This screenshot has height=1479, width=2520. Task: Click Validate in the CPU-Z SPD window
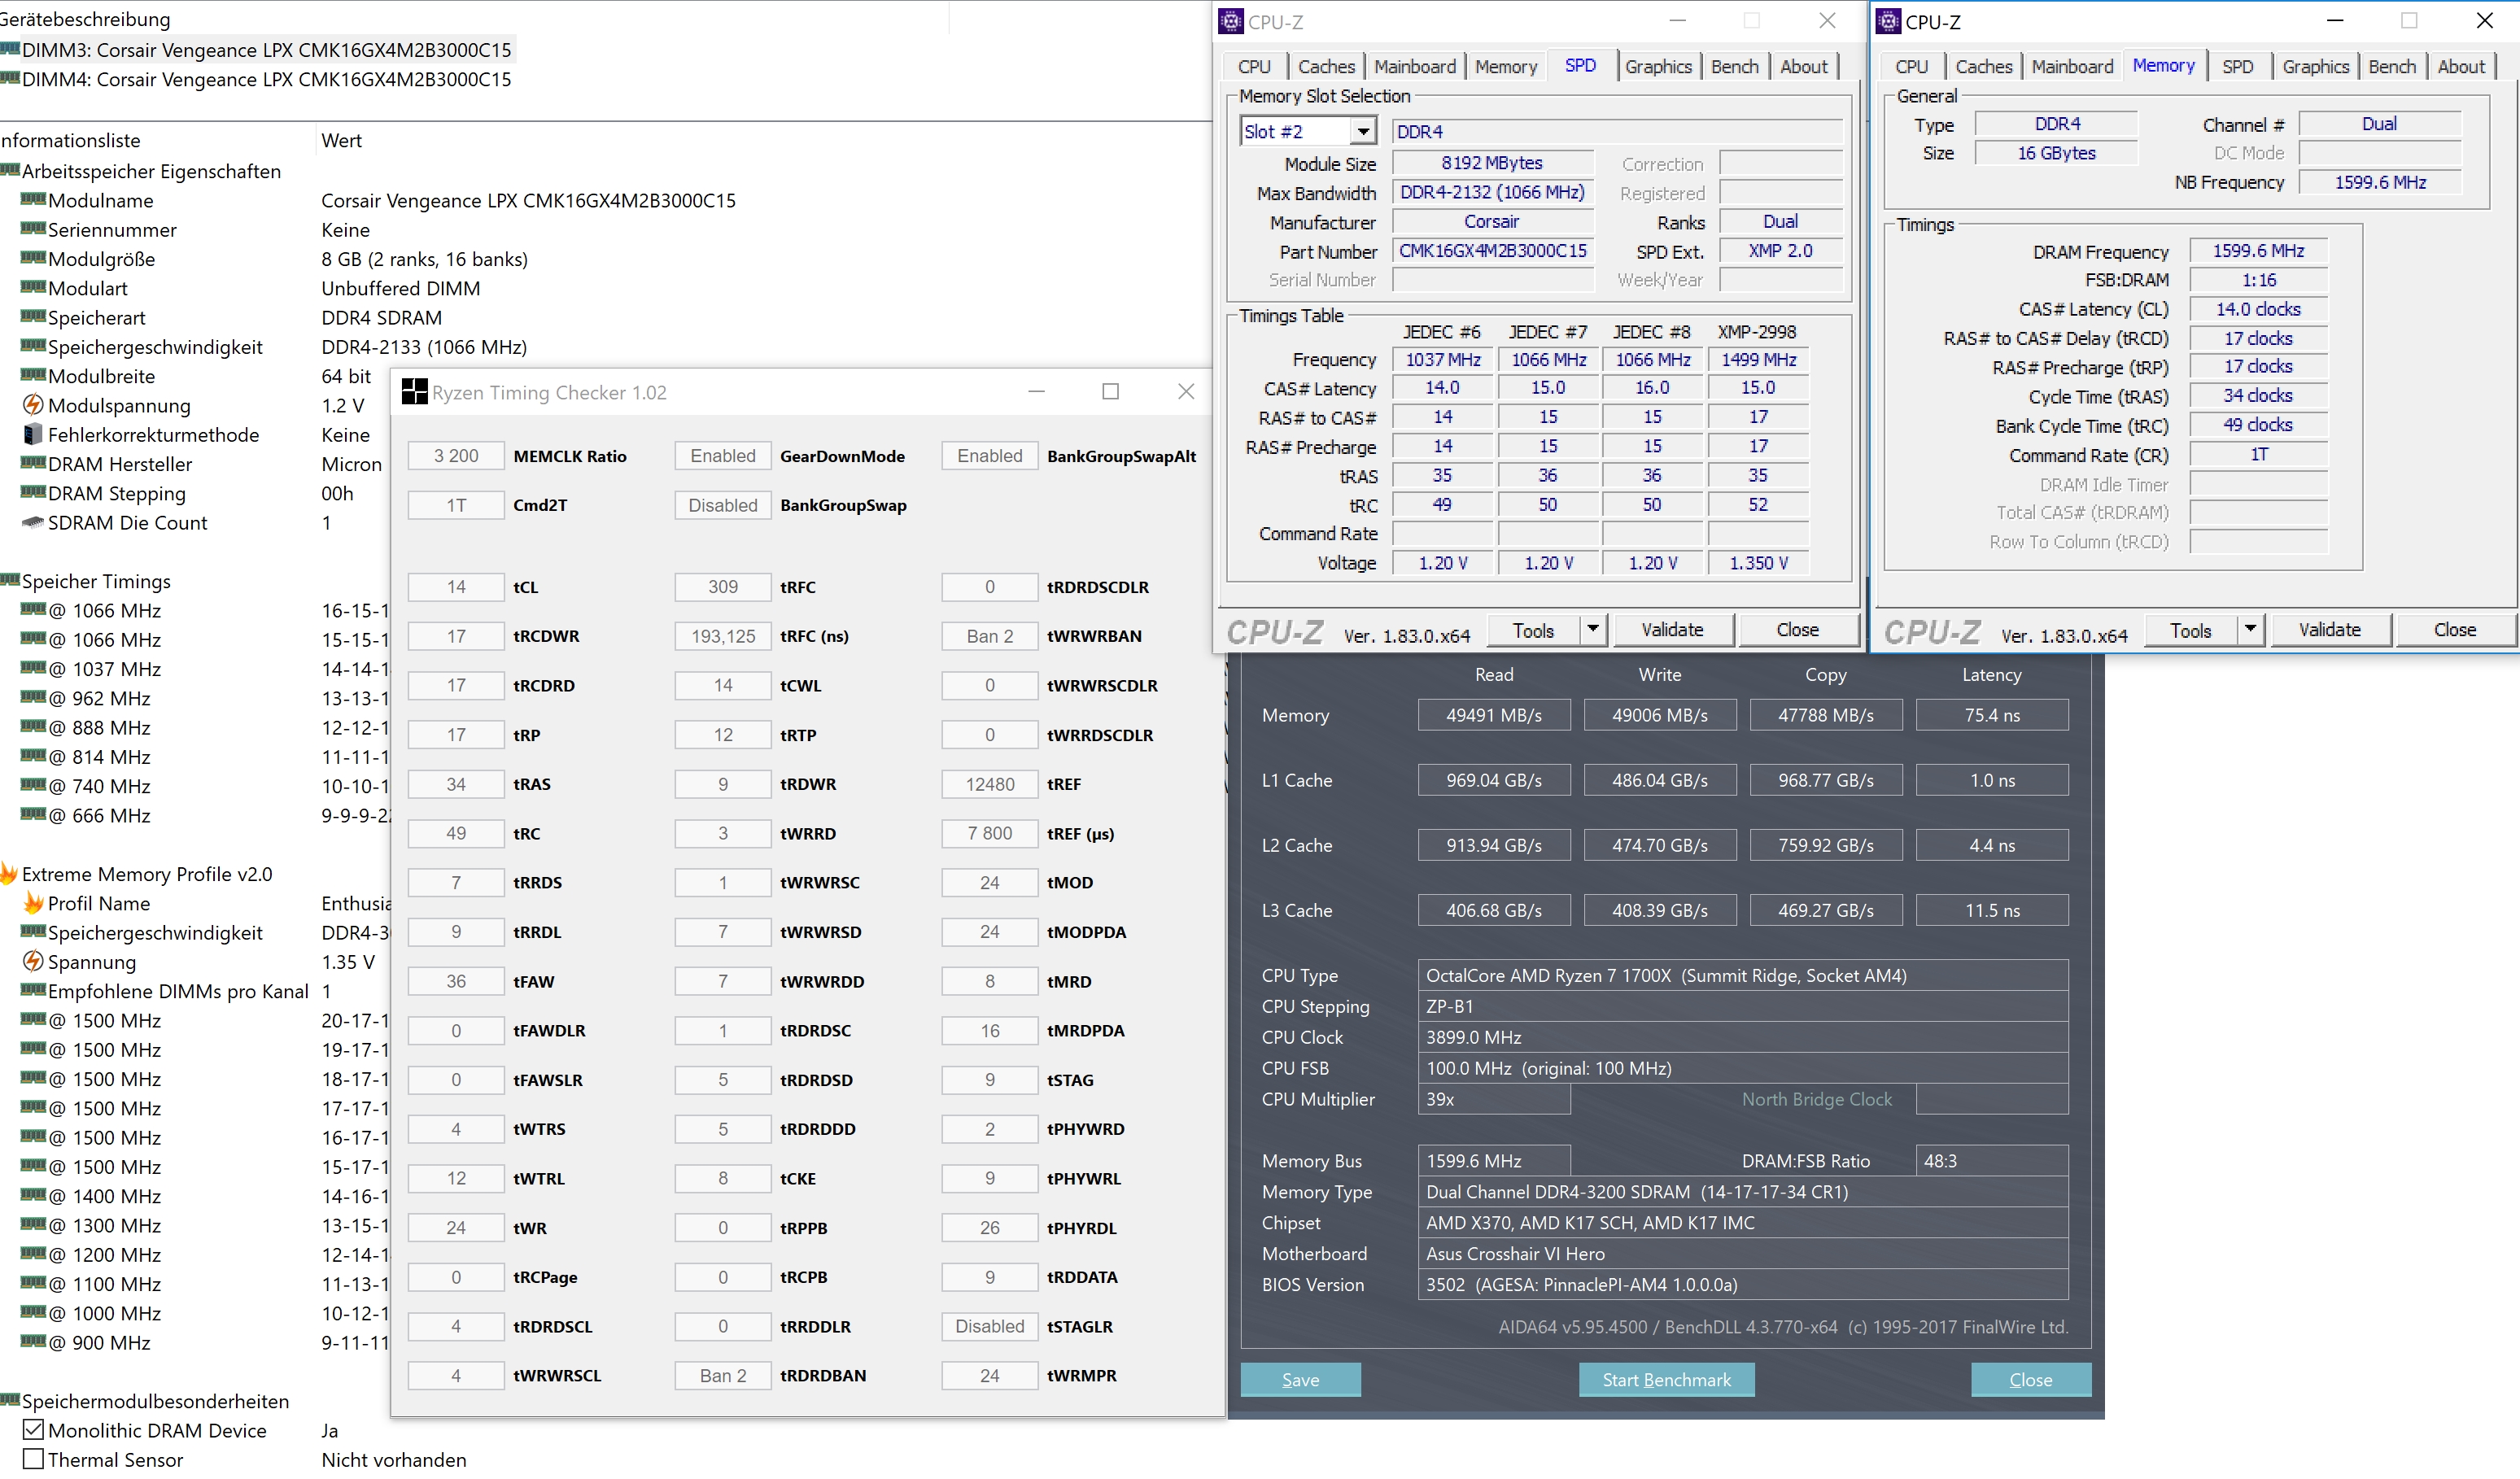tap(1671, 629)
